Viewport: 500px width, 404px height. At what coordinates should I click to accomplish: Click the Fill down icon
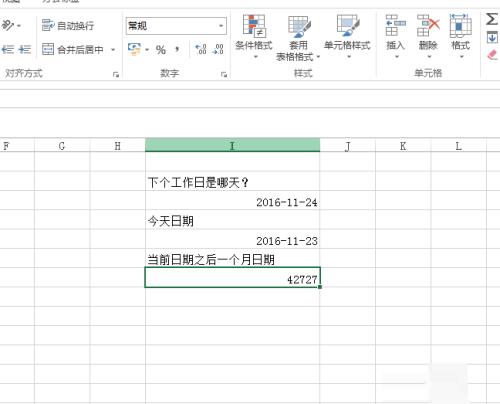pos(492,37)
